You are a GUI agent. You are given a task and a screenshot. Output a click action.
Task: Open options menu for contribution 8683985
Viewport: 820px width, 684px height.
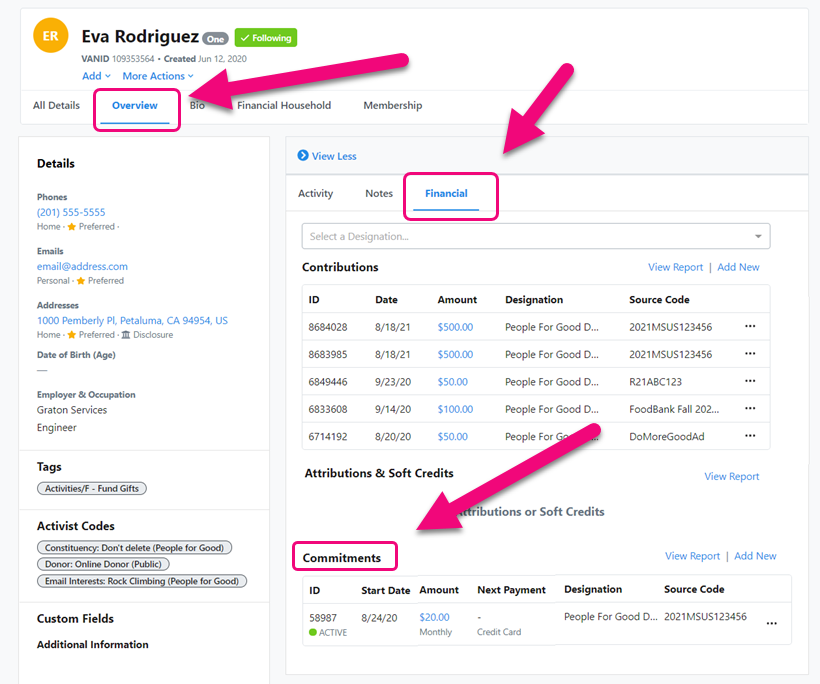click(750, 354)
